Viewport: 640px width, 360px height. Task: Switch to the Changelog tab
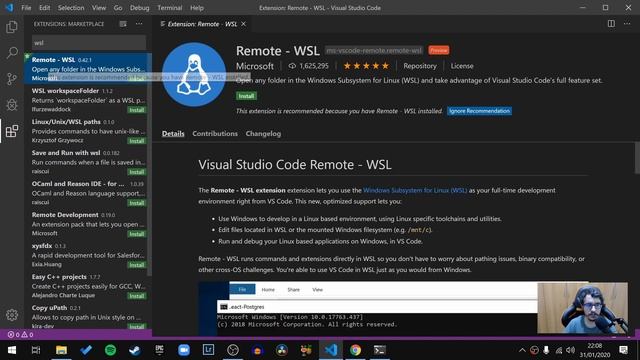(x=263, y=133)
